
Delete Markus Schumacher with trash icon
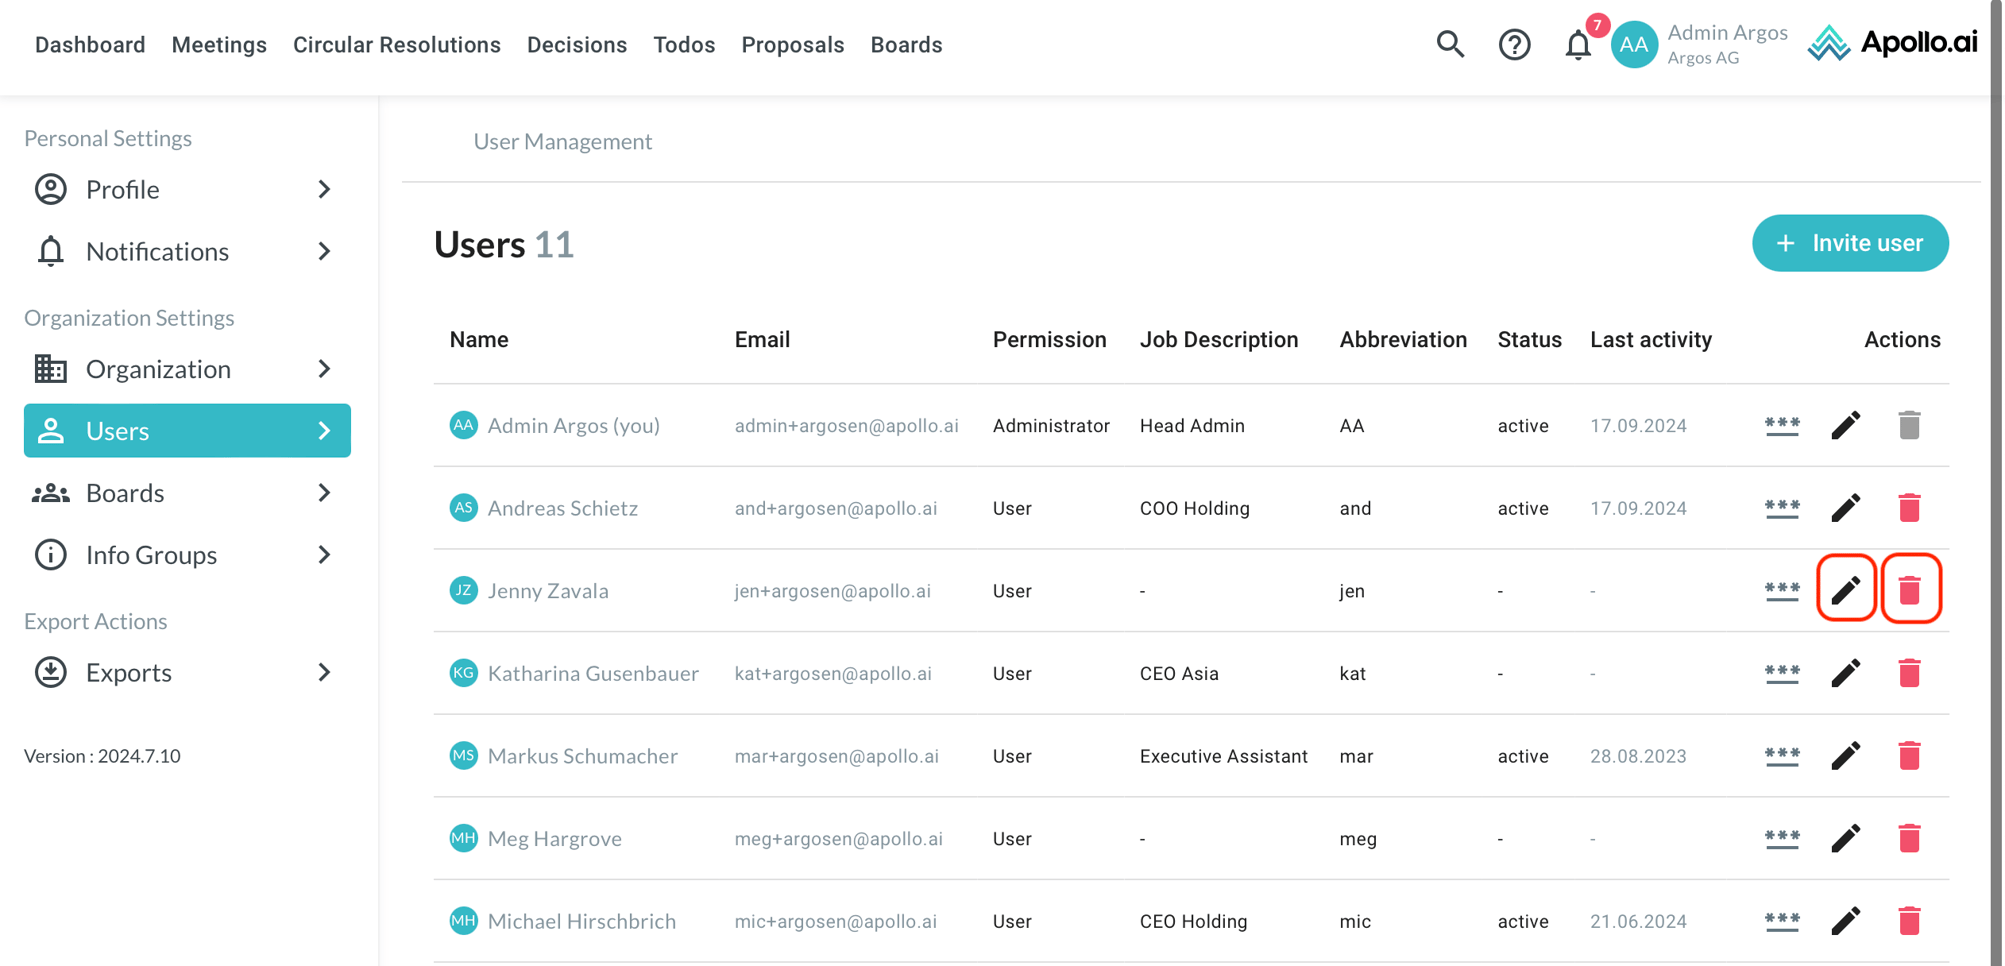point(1909,756)
